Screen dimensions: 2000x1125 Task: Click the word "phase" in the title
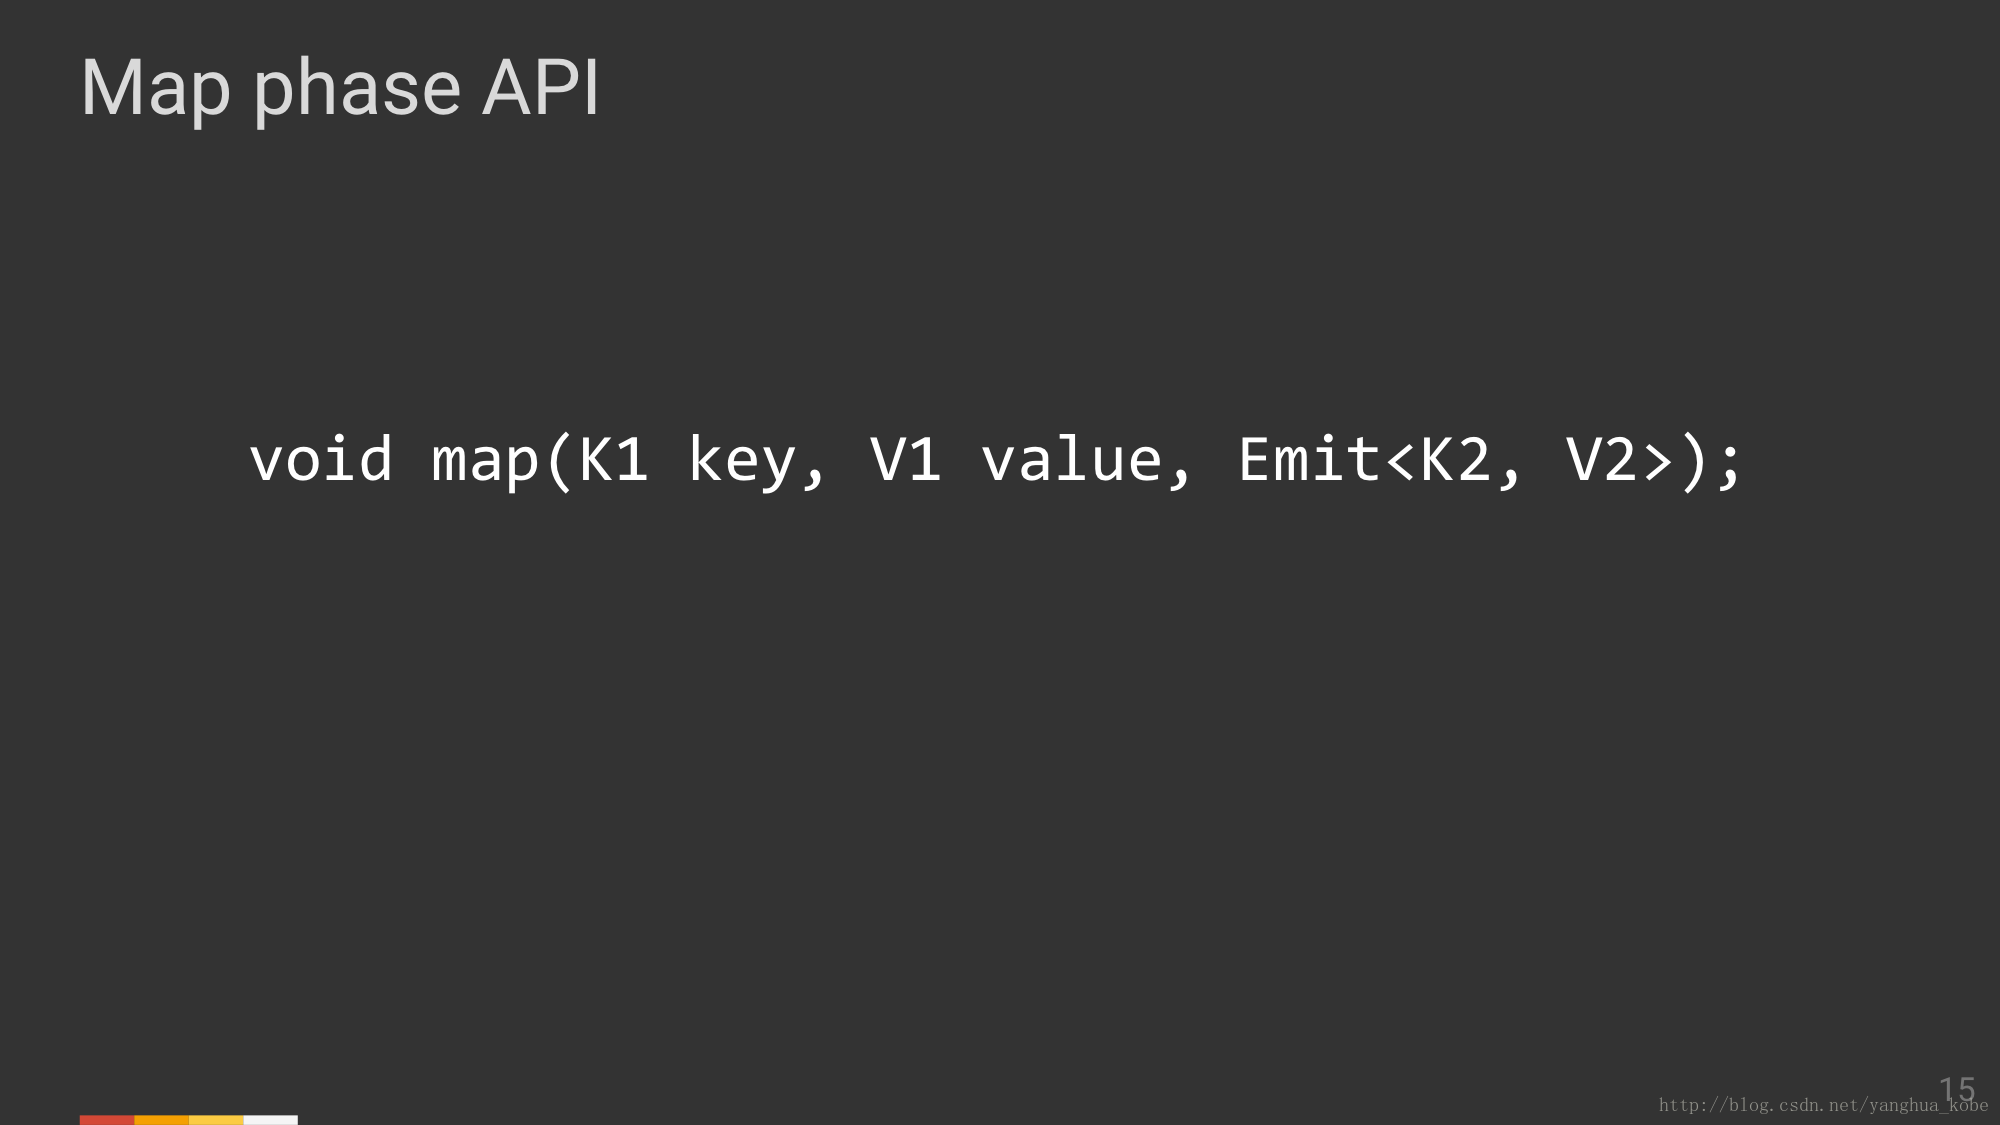(357, 90)
